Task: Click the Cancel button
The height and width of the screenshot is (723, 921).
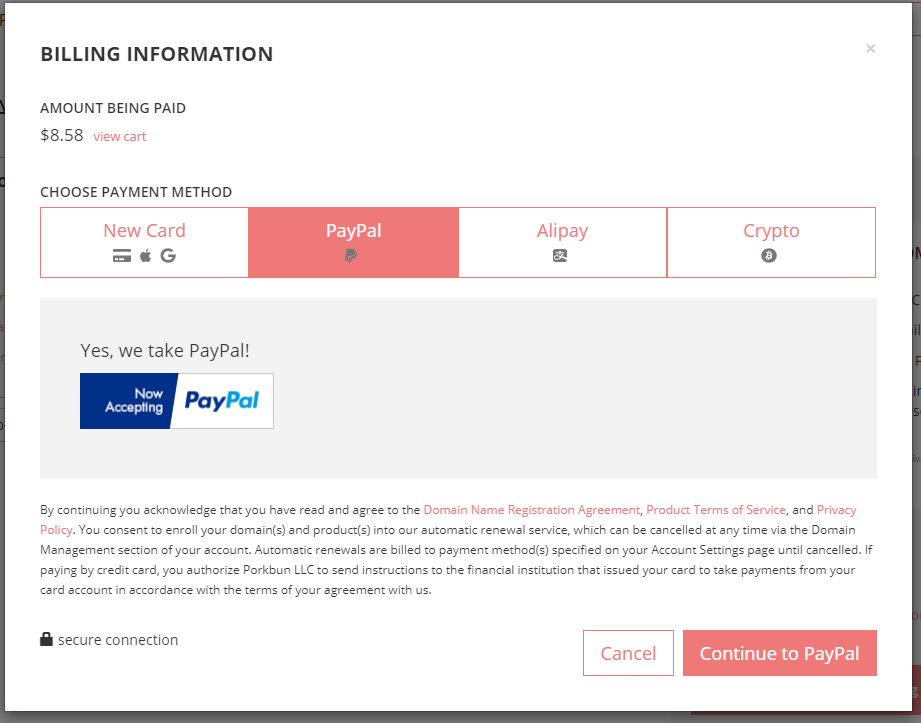Action: [x=628, y=653]
